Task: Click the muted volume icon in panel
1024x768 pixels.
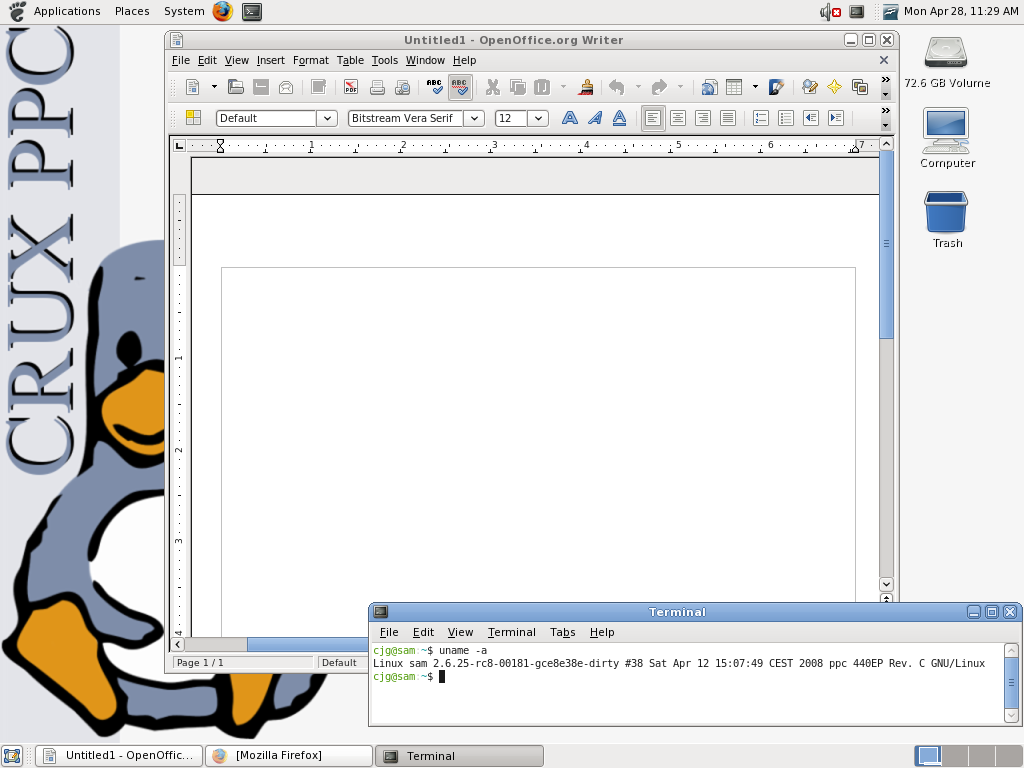Action: pyautogui.click(x=830, y=11)
